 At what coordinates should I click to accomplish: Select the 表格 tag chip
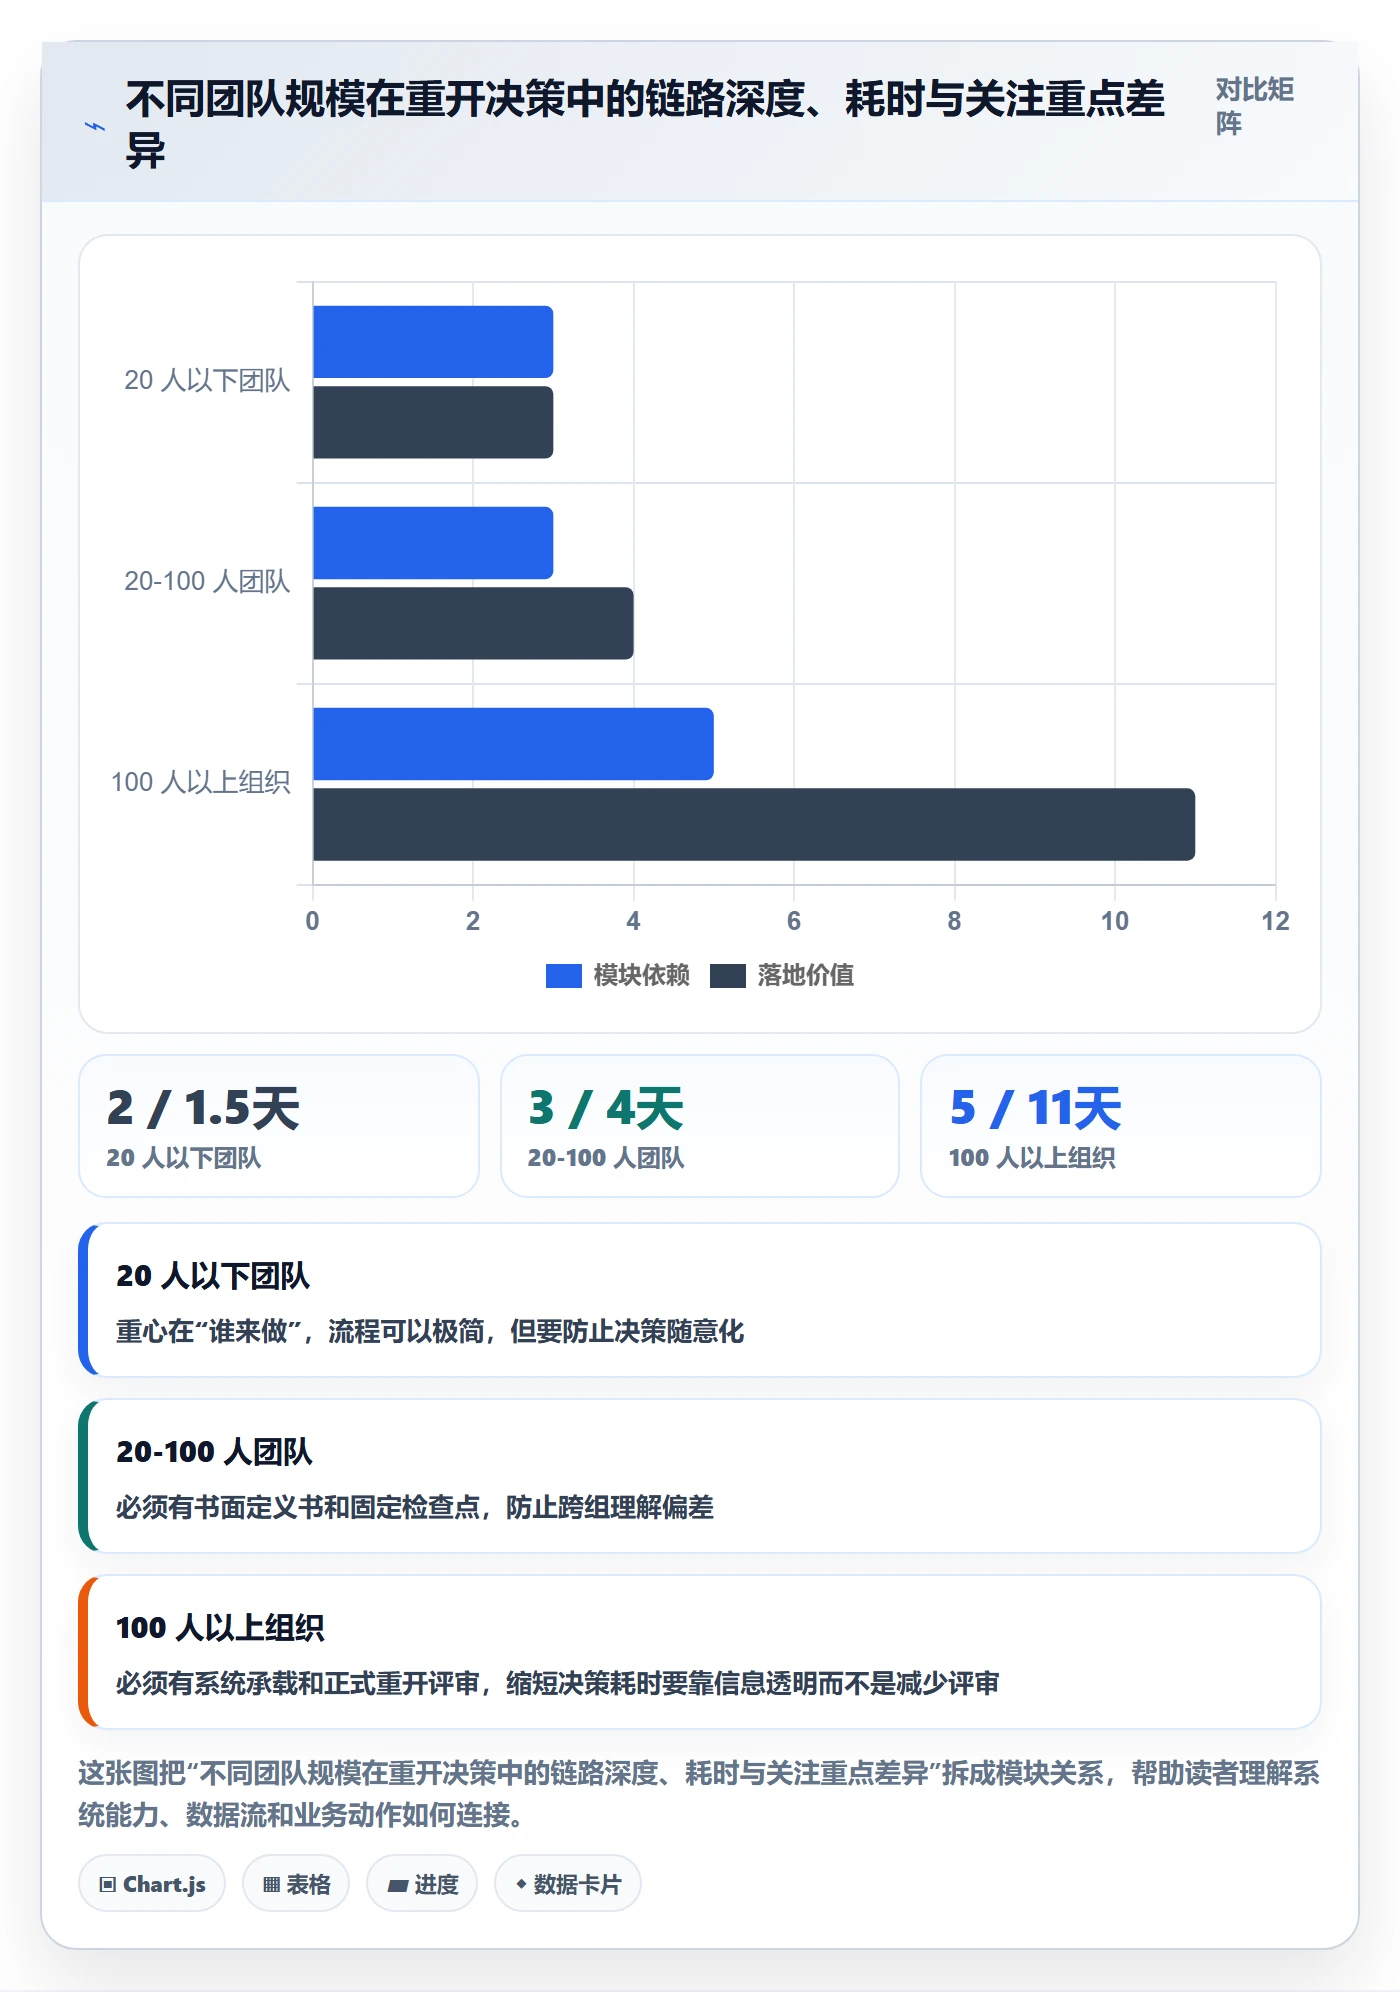(296, 1884)
